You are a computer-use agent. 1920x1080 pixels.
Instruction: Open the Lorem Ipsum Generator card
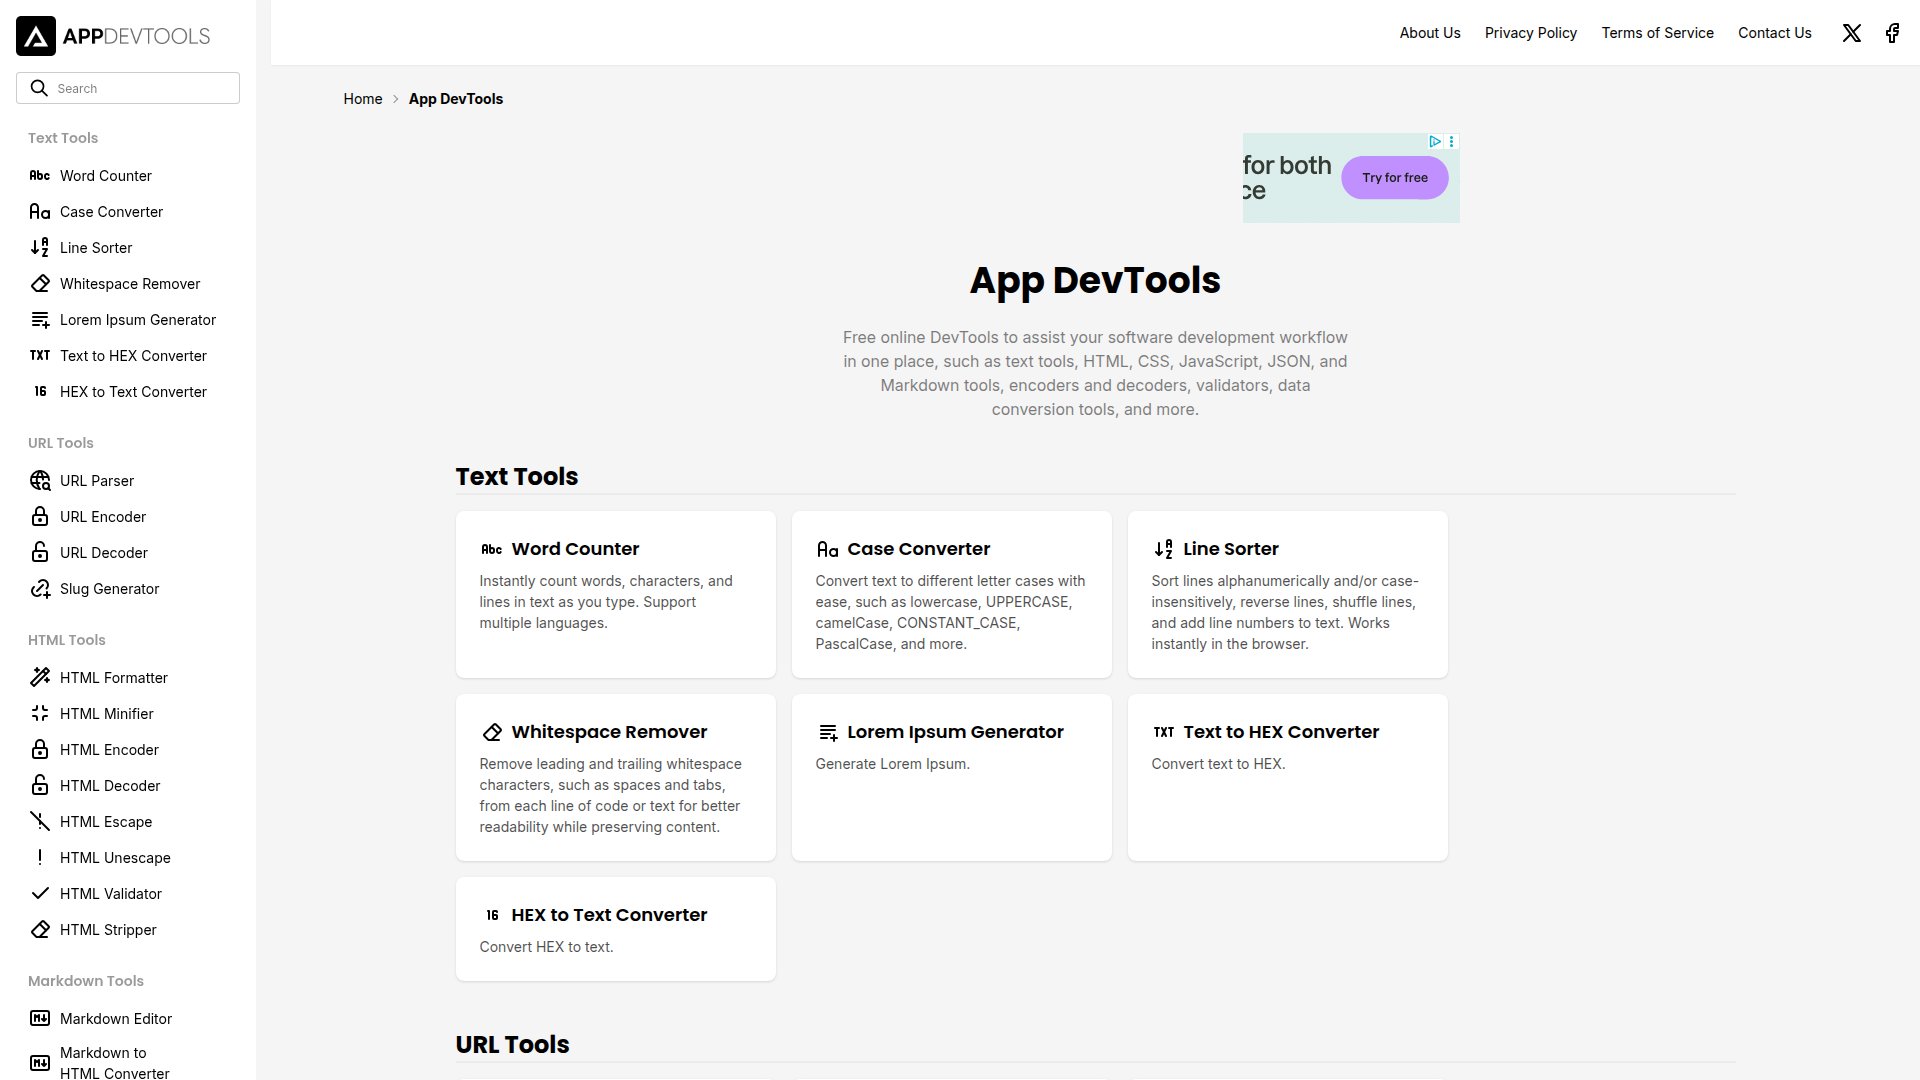coord(952,777)
